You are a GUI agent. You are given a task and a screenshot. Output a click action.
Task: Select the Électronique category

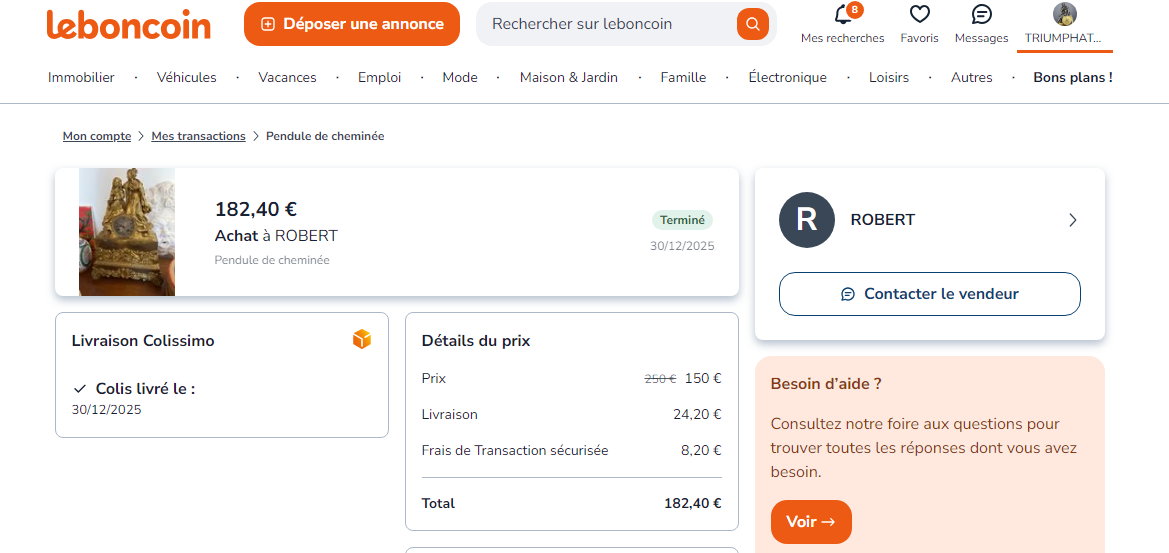(x=787, y=77)
